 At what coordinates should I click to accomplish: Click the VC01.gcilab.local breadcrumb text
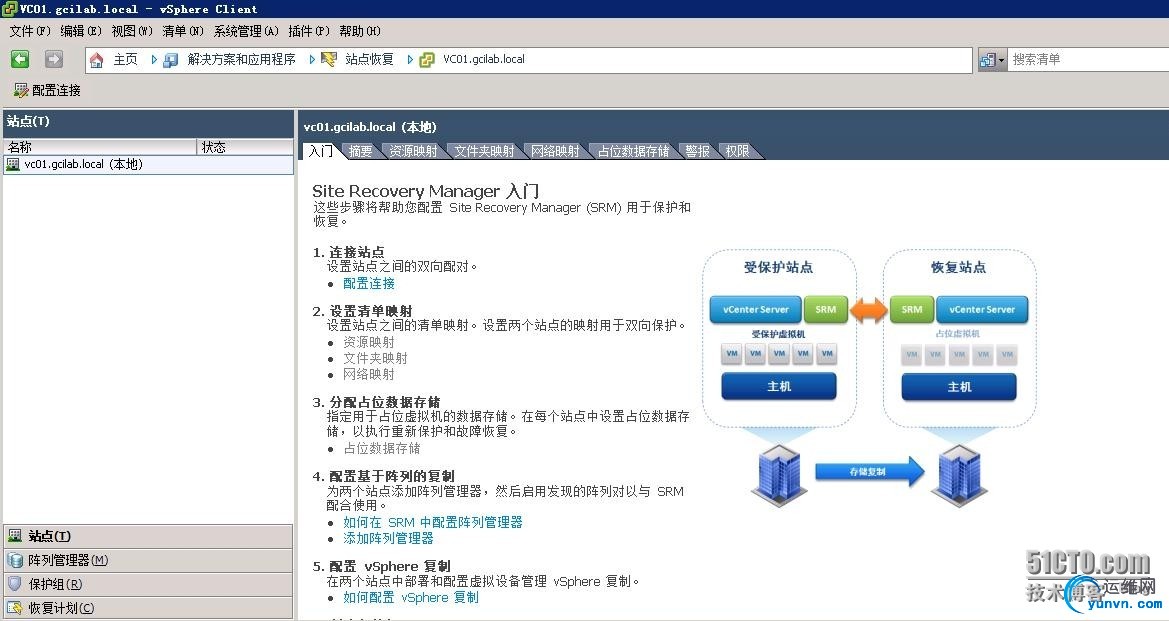click(x=484, y=60)
